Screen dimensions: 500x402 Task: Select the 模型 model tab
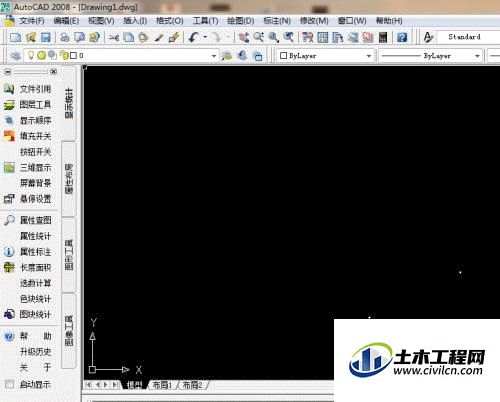[x=134, y=385]
